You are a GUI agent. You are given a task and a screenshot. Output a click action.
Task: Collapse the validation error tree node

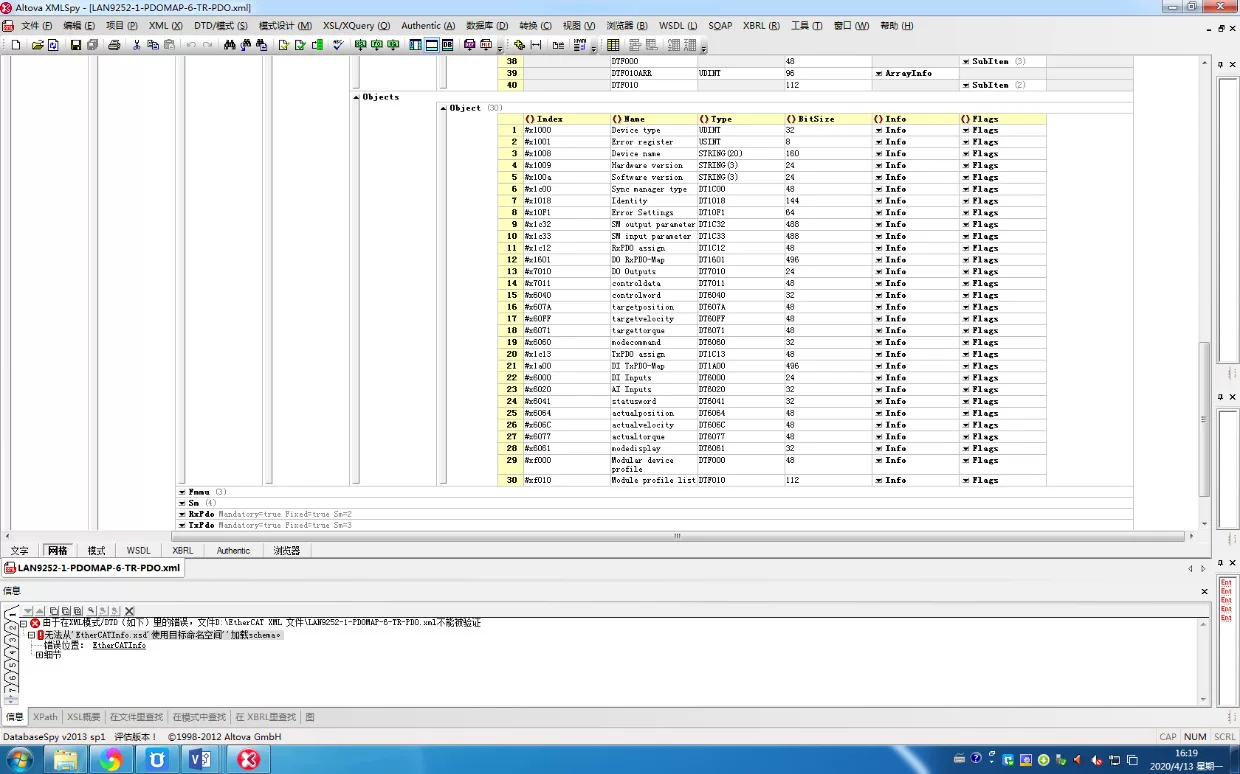coord(23,623)
